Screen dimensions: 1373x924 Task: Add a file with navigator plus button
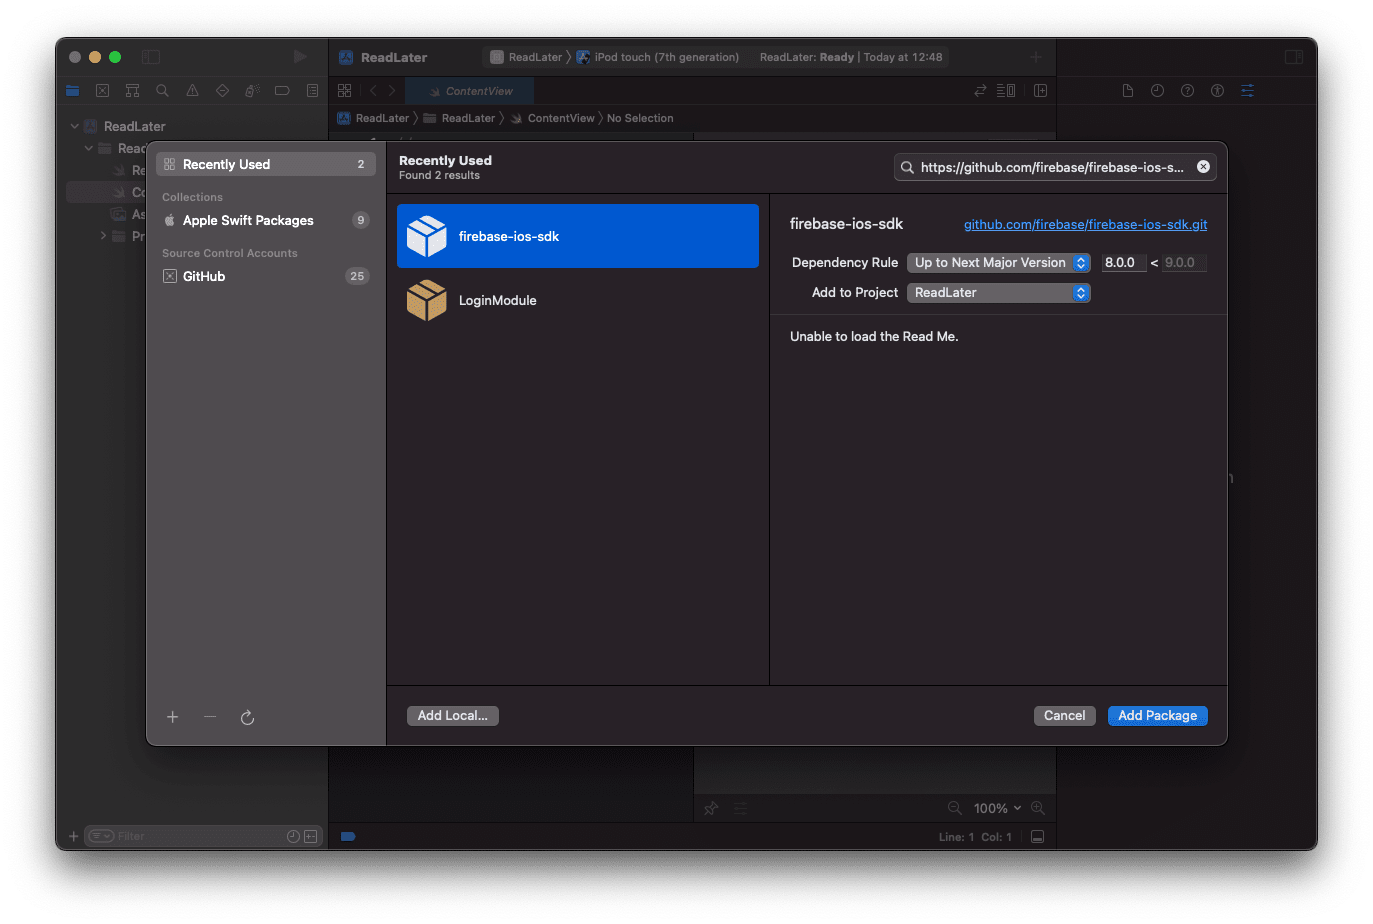pos(73,836)
